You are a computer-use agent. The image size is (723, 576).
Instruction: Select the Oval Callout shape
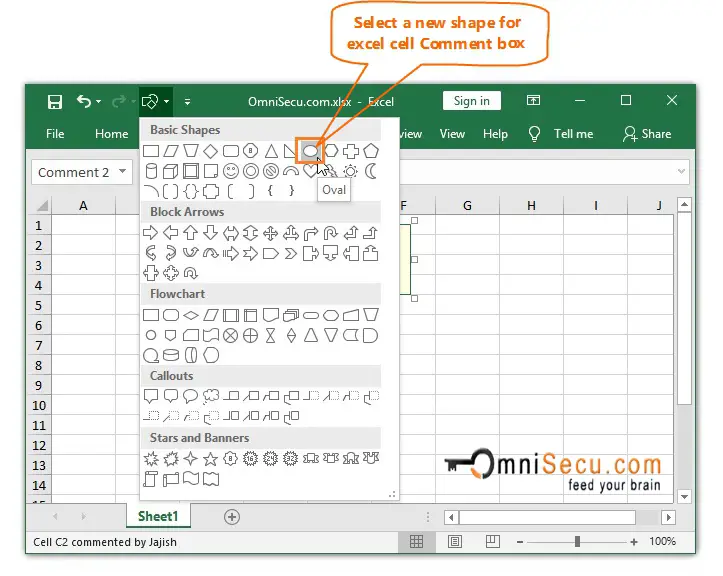click(x=190, y=396)
